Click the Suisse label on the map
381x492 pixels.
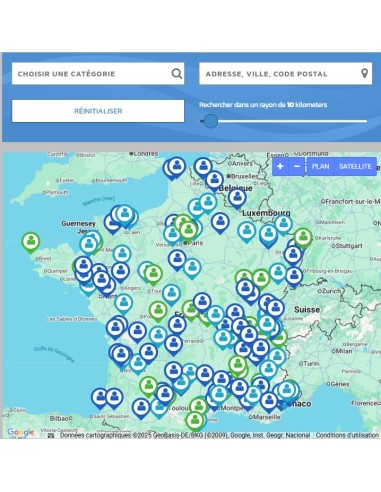[307, 310]
